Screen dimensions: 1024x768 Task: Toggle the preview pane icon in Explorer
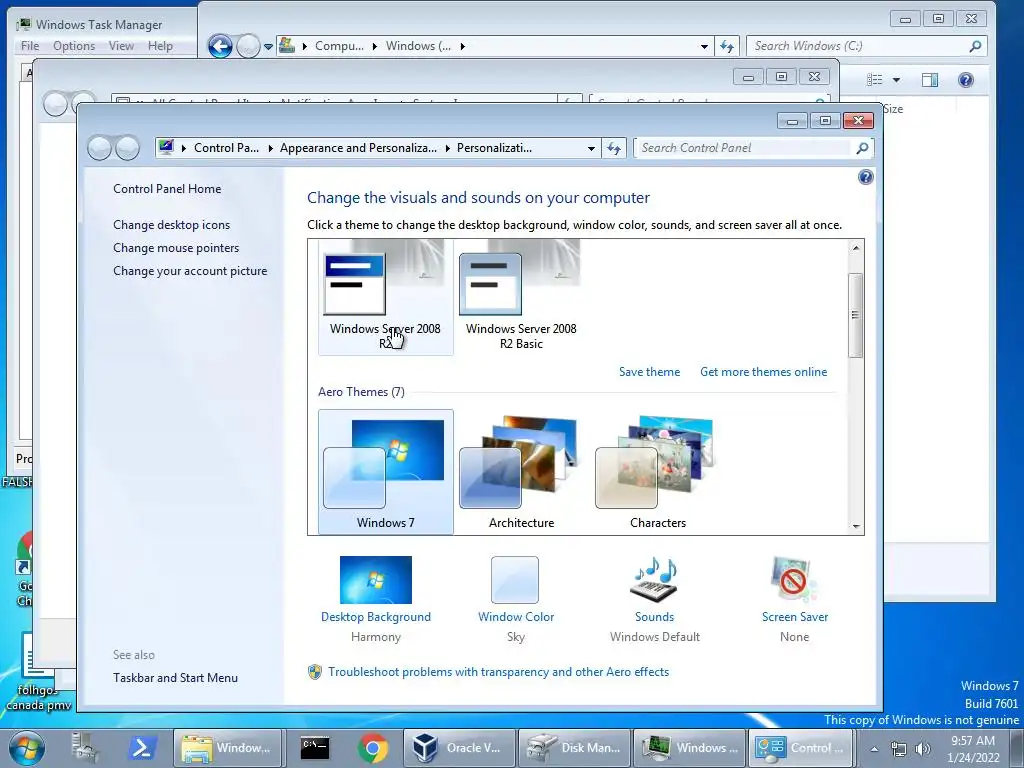[929, 80]
